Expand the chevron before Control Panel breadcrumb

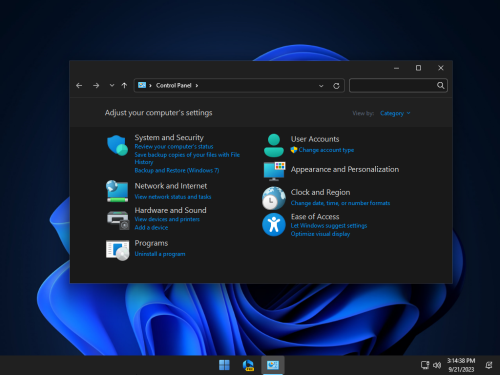150,86
